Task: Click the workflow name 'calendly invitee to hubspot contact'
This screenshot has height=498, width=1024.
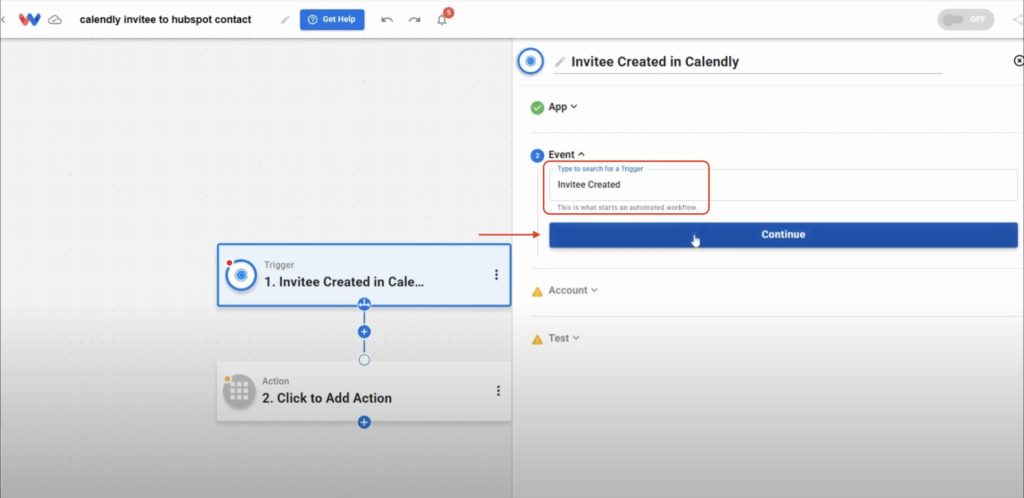Action: click(x=165, y=20)
